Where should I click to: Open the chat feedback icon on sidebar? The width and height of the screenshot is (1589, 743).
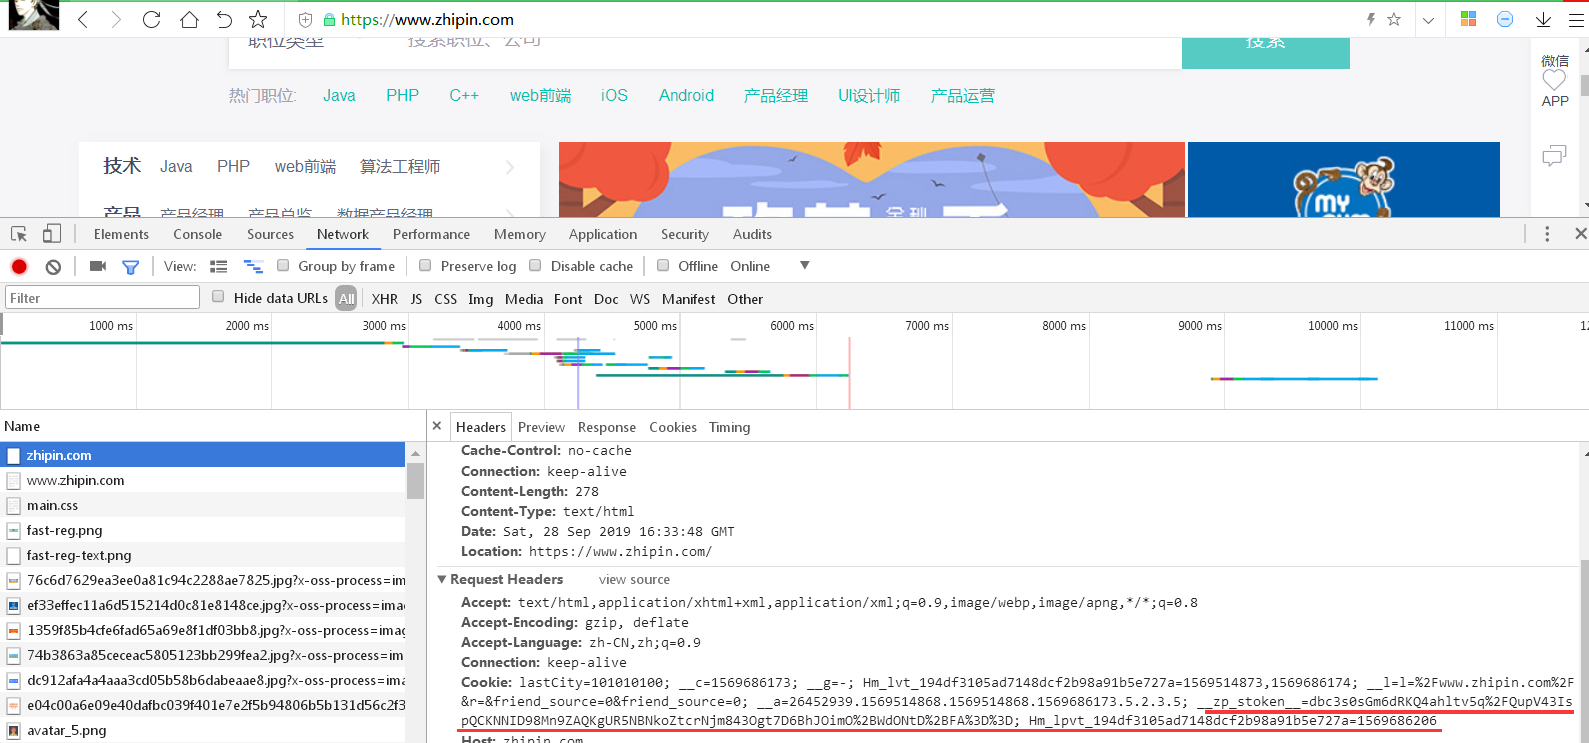(x=1554, y=156)
